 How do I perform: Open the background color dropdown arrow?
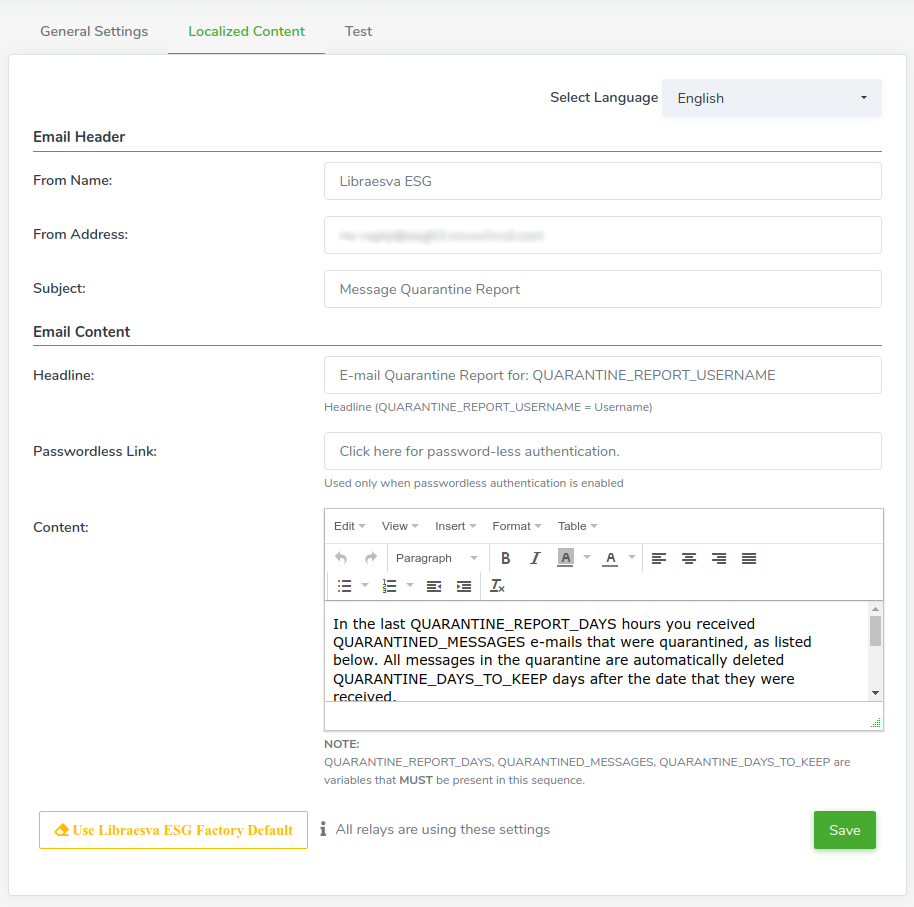click(587, 557)
